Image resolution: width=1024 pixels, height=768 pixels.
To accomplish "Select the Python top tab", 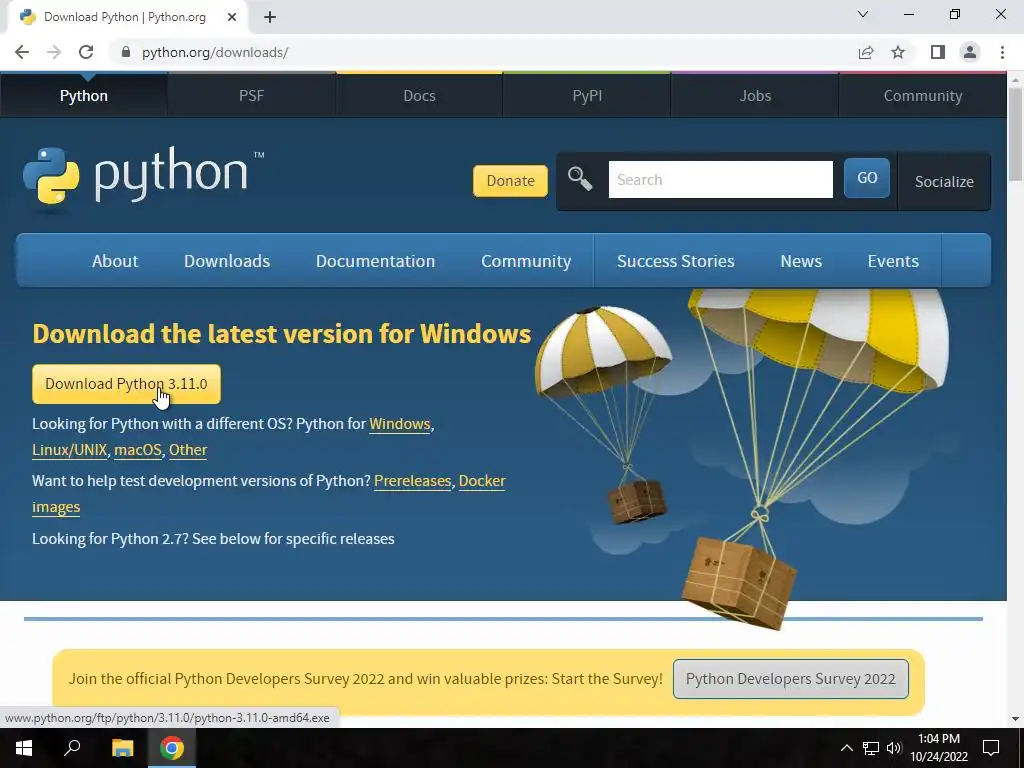I will pos(84,95).
